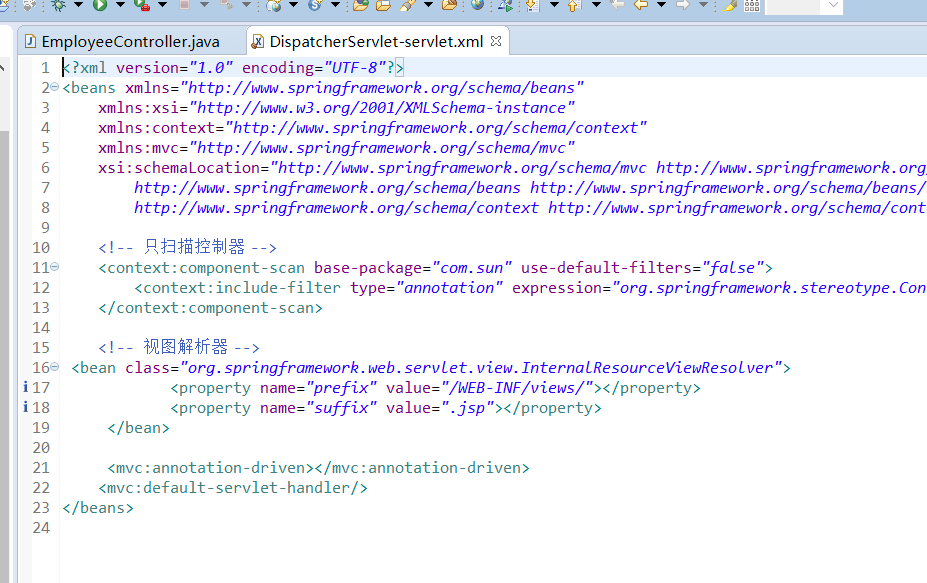Click the green Run button
The image size is (927, 583).
click(x=100, y=5)
